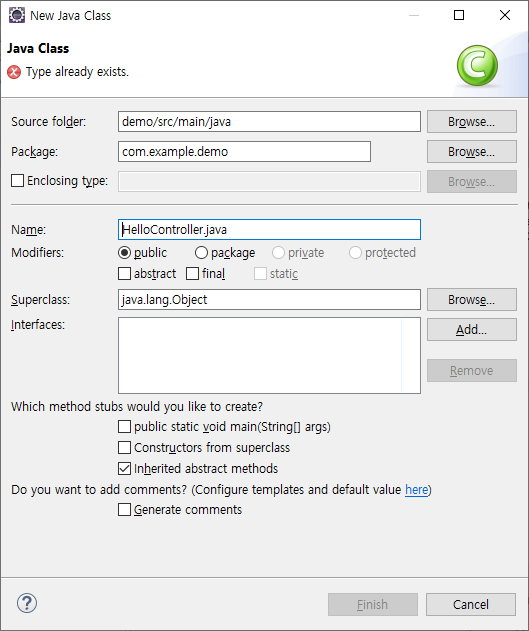Click the 'Do you want to add comments?' text
This screenshot has width=529, height=631.
tap(99, 490)
